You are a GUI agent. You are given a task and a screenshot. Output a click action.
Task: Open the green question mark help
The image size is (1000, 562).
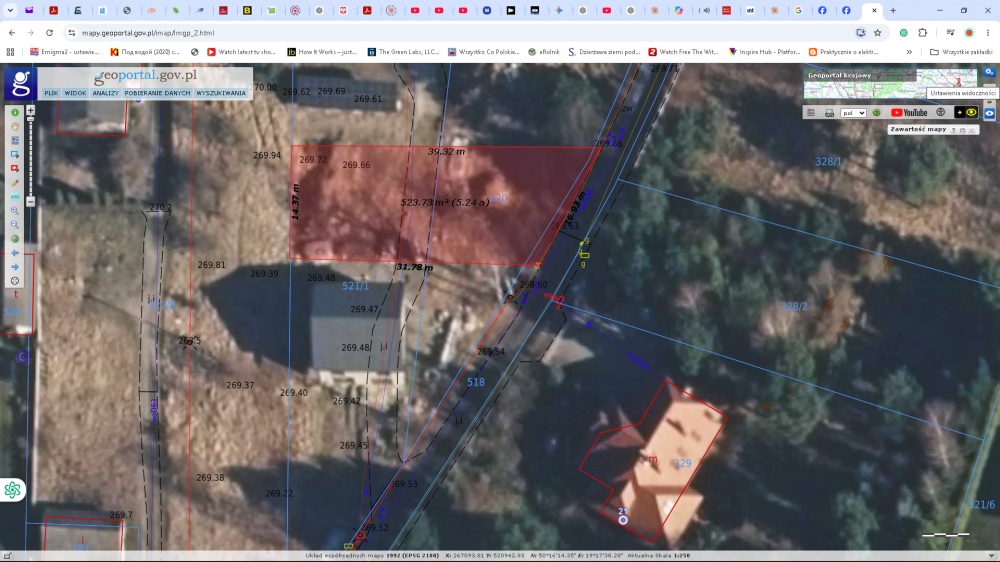[x=876, y=113]
